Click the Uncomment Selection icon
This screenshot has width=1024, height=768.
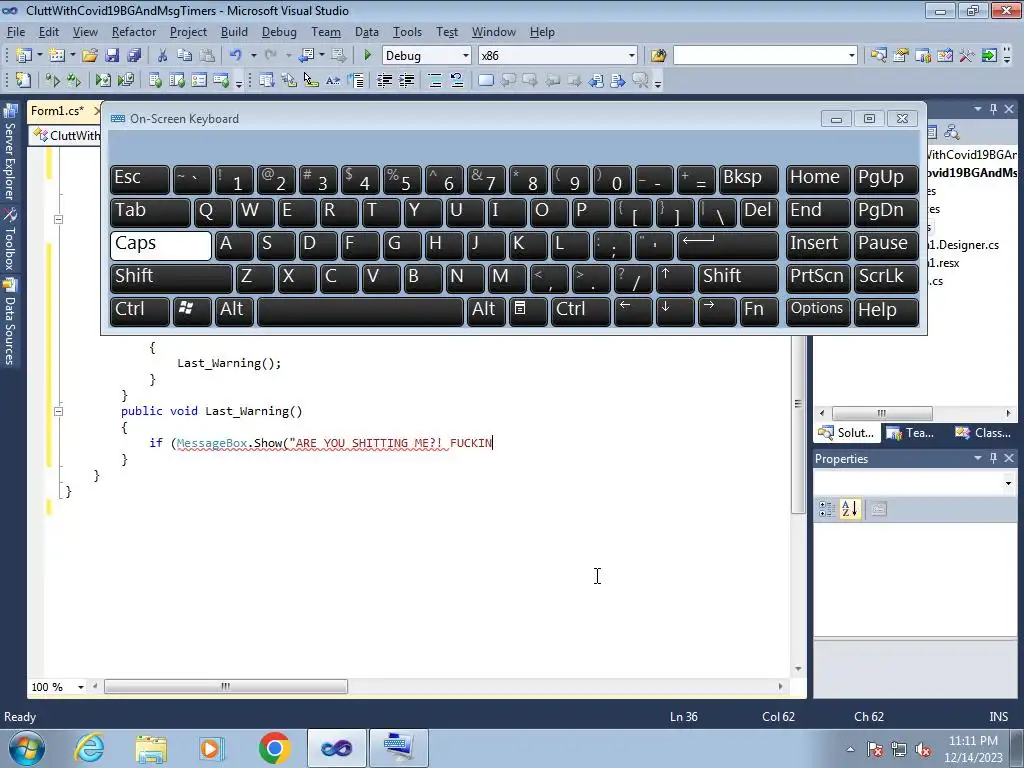(456, 80)
